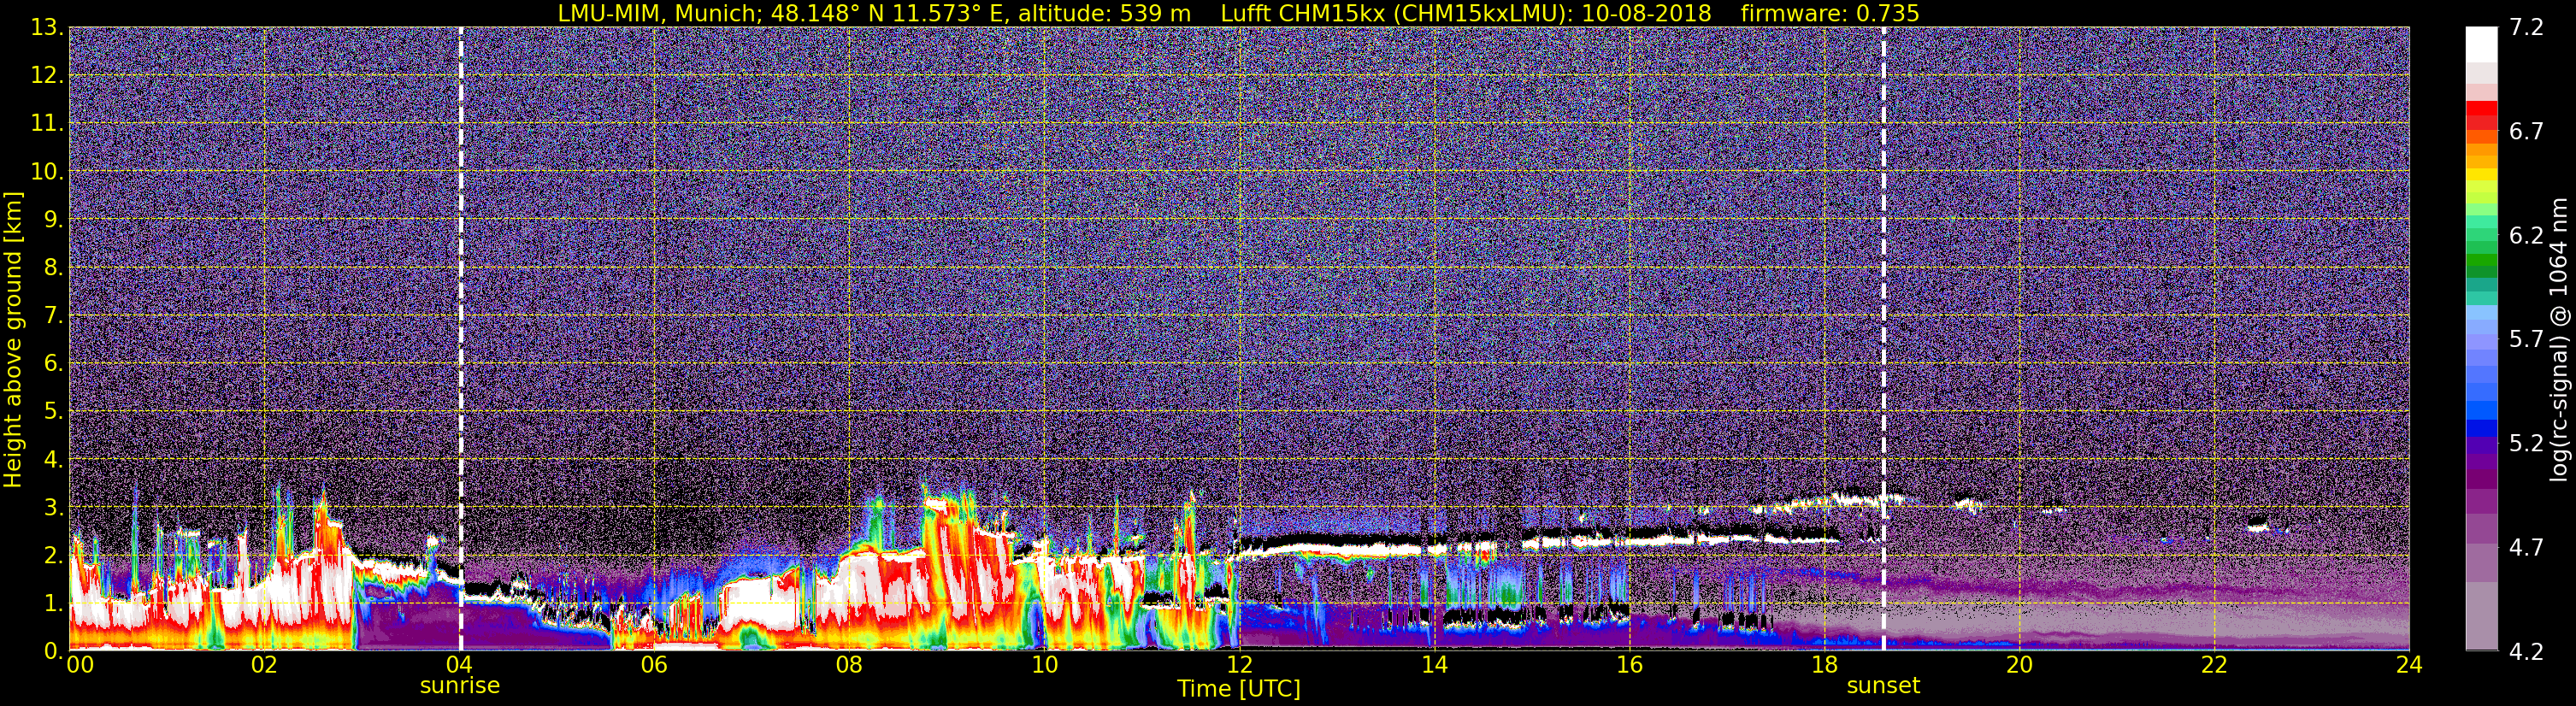Click the "5.2" value on the colorbar scale

[2526, 444]
